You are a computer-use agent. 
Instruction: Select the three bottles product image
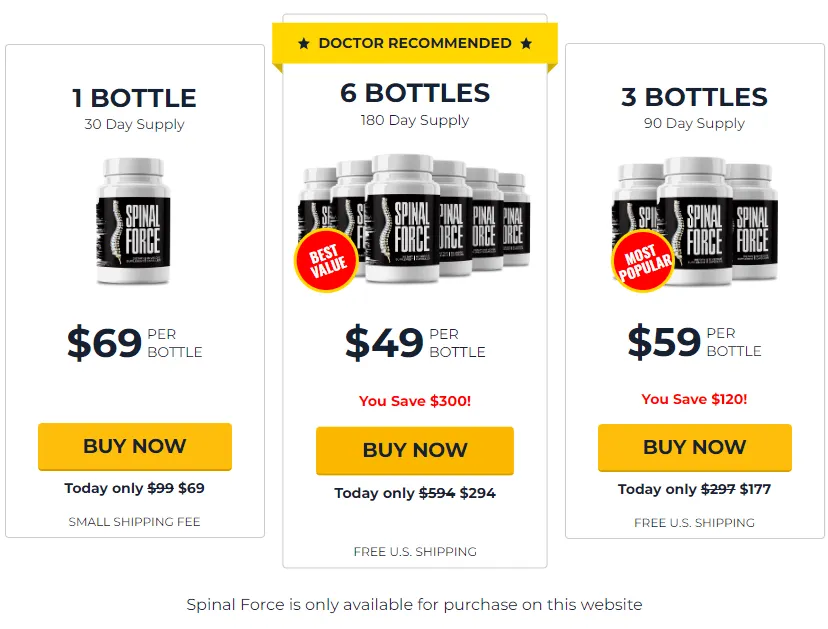point(695,223)
